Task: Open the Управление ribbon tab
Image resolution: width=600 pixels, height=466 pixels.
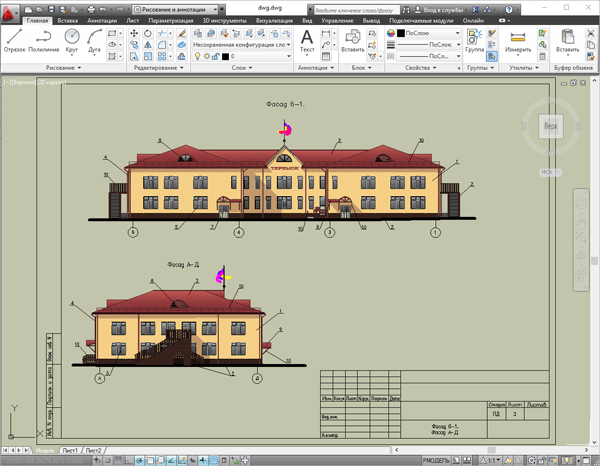Action: point(337,21)
